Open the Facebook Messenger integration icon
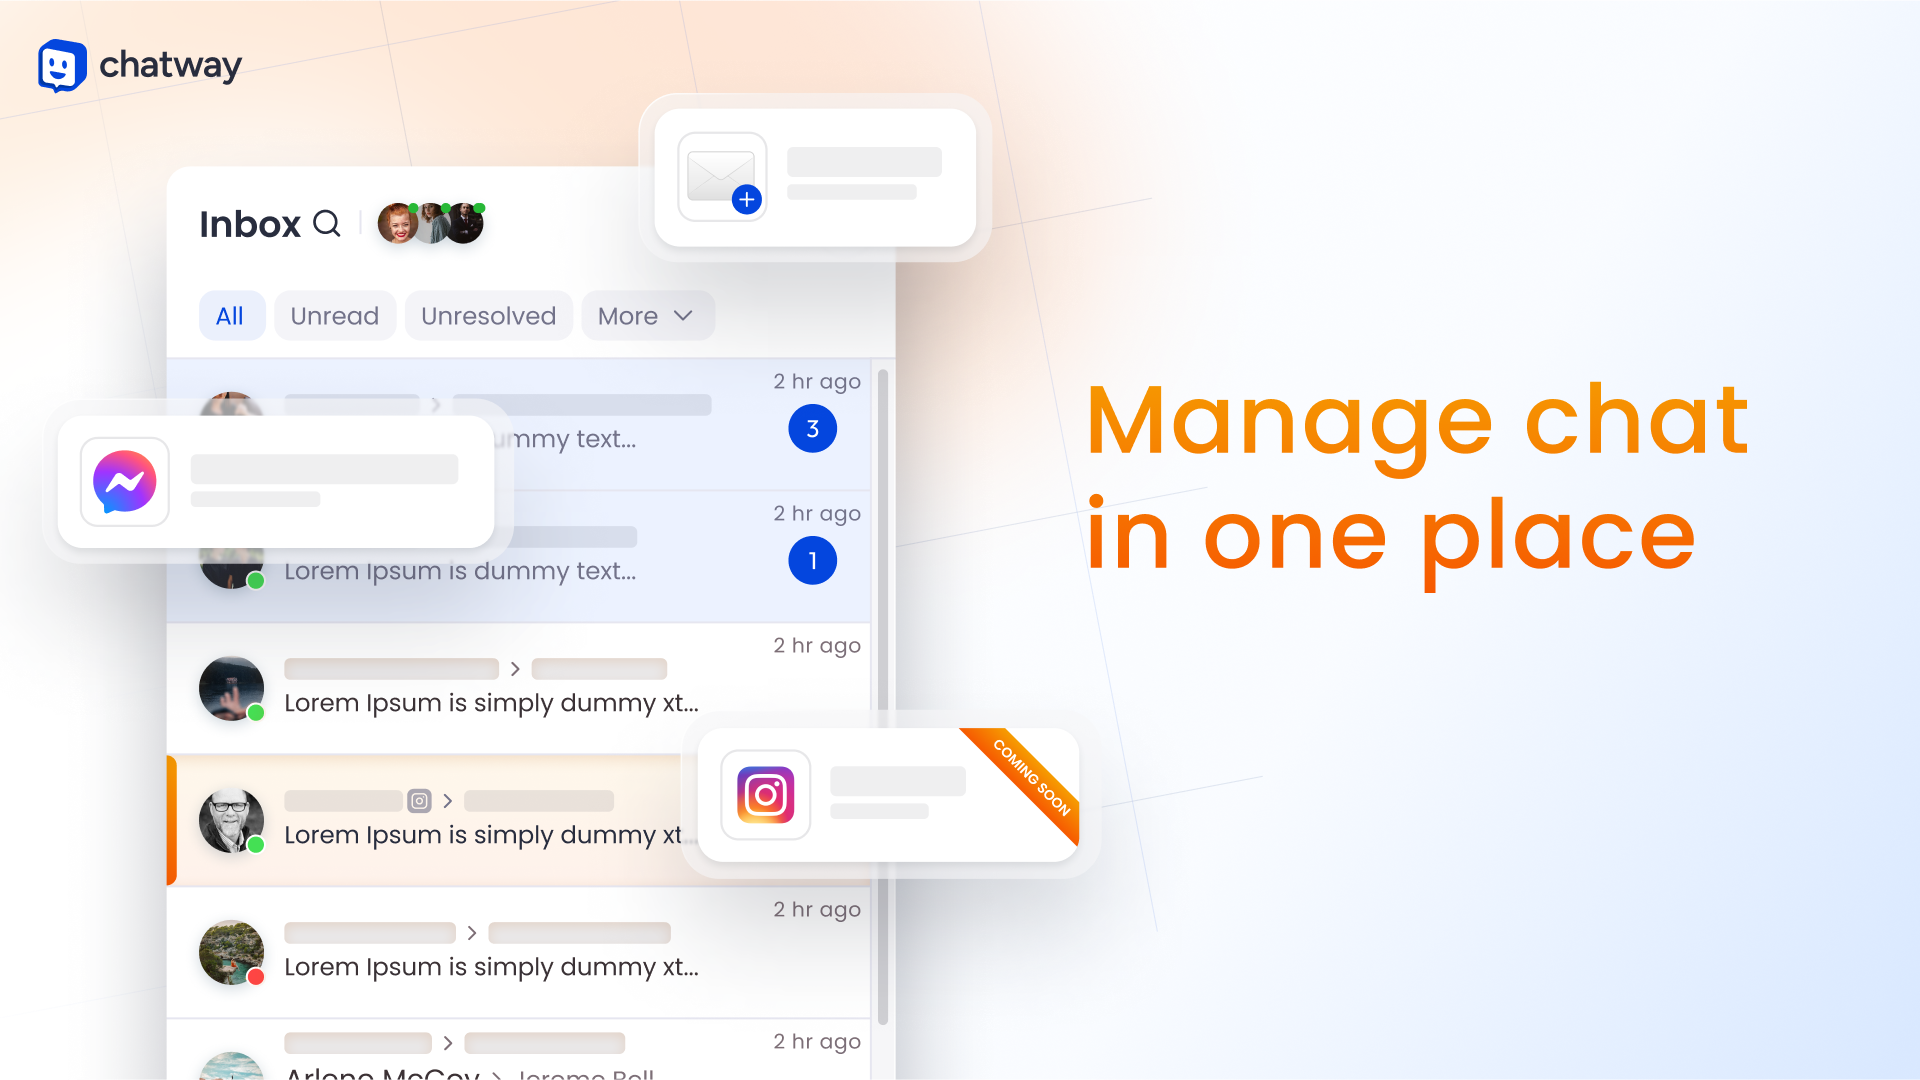Image resolution: width=1920 pixels, height=1080 pixels. tap(125, 480)
